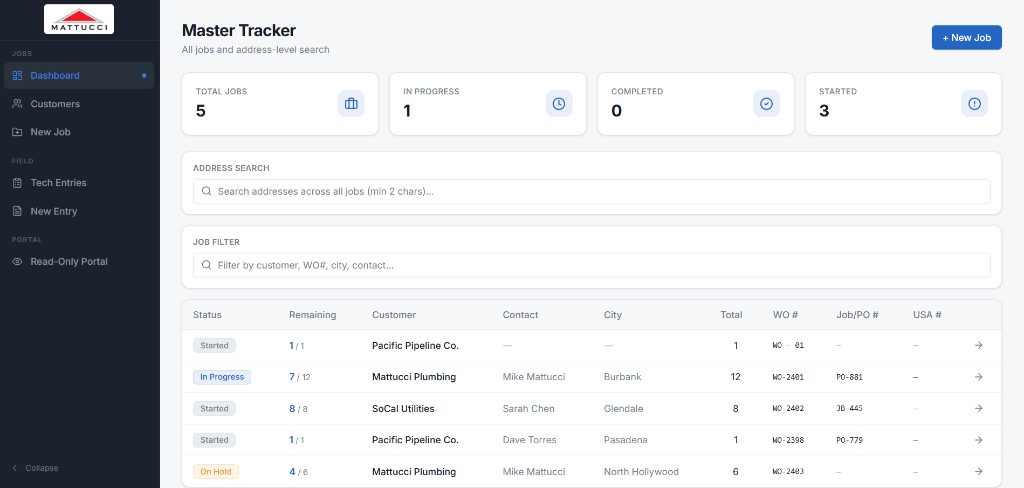This screenshot has width=1024, height=488.
Task: Click Mattucci Plumbing in Burbank row
Action: click(414, 377)
